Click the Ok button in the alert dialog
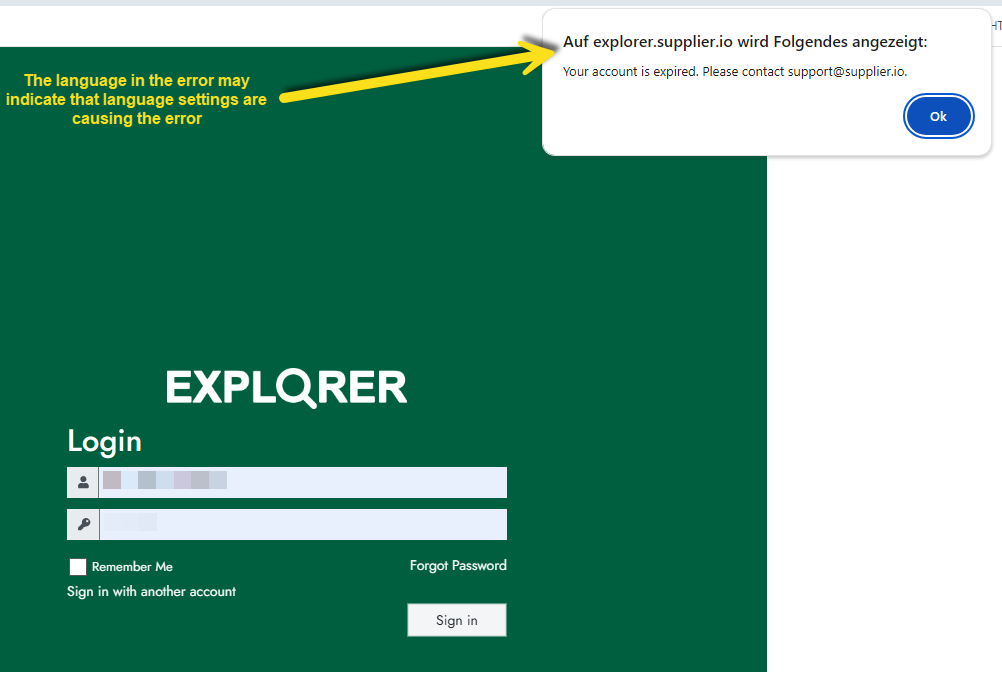Screen dimensions: 1002x673 (938, 116)
